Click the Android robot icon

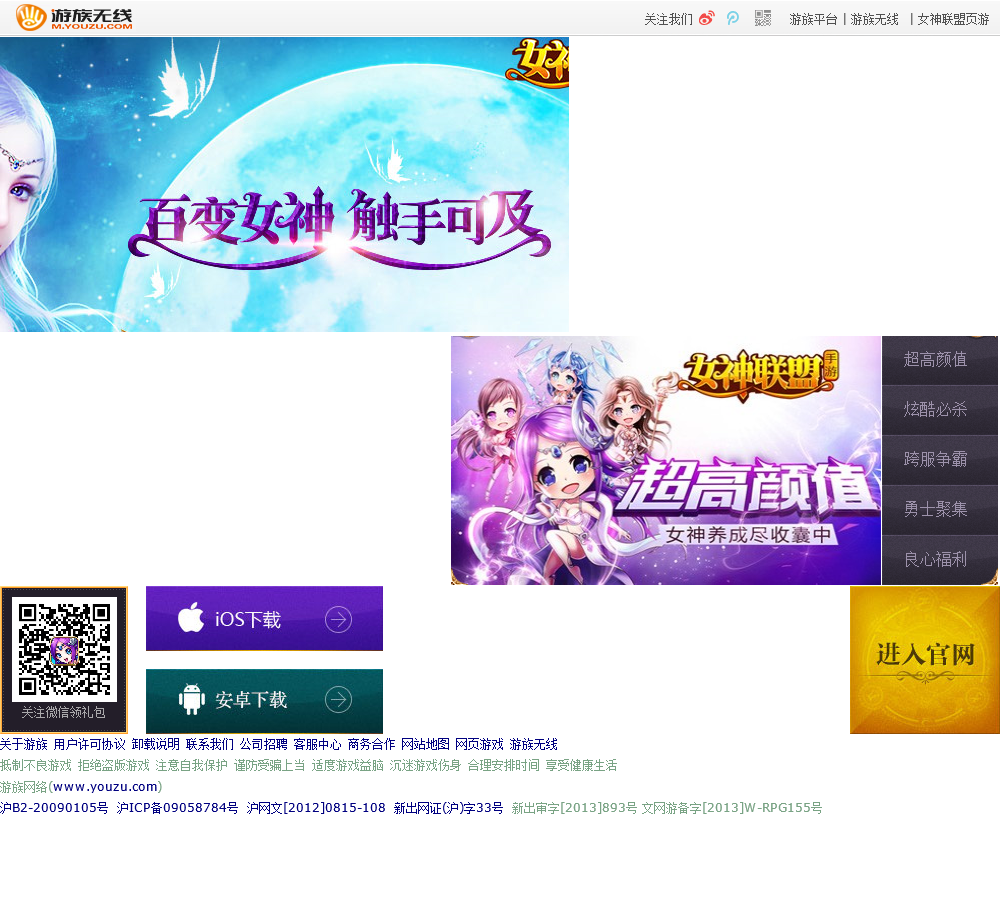click(x=191, y=699)
